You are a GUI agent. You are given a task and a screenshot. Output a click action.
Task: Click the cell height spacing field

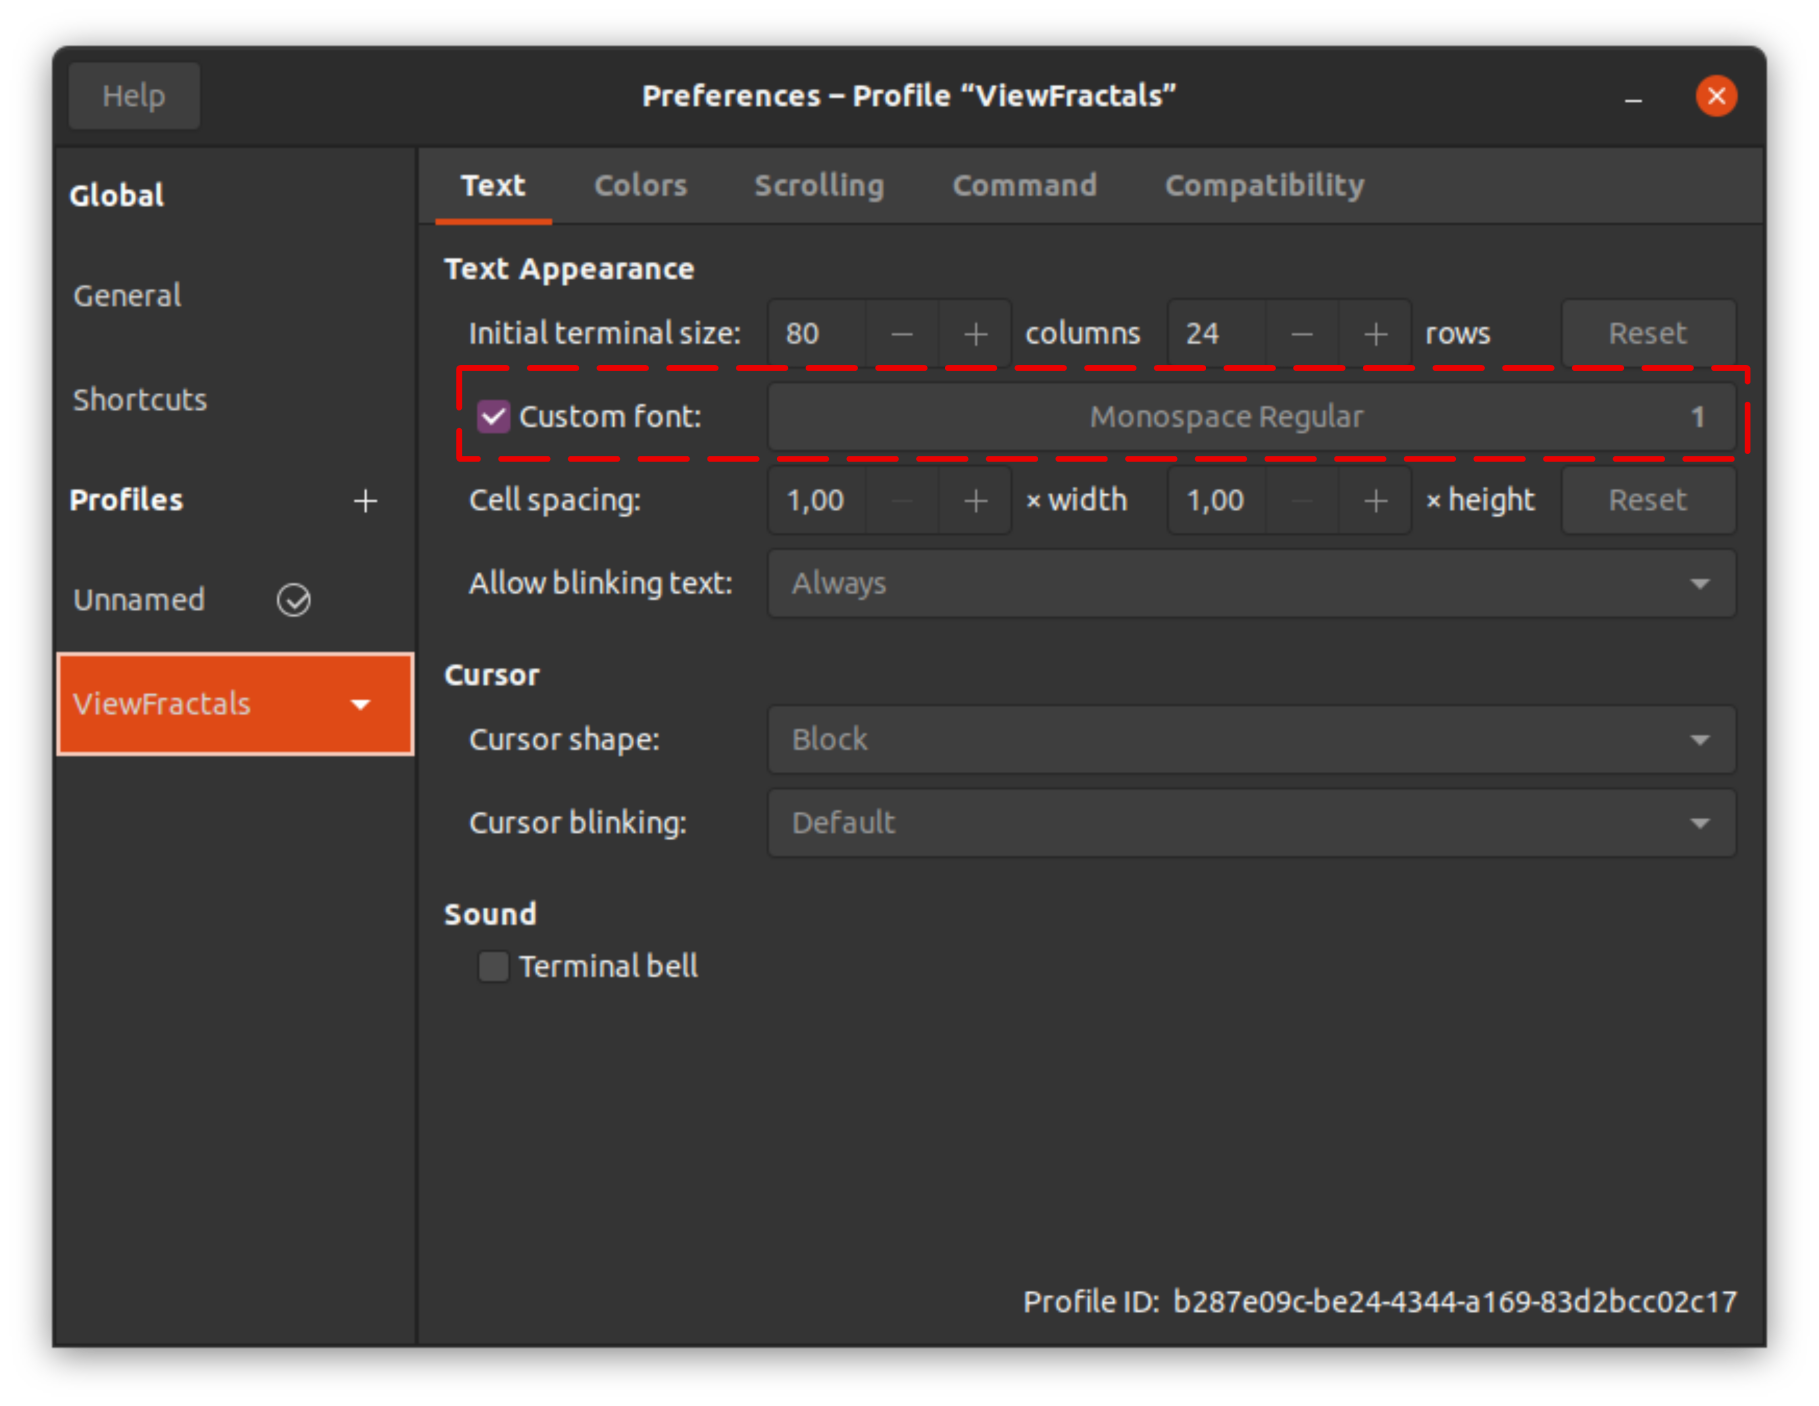point(1217,500)
